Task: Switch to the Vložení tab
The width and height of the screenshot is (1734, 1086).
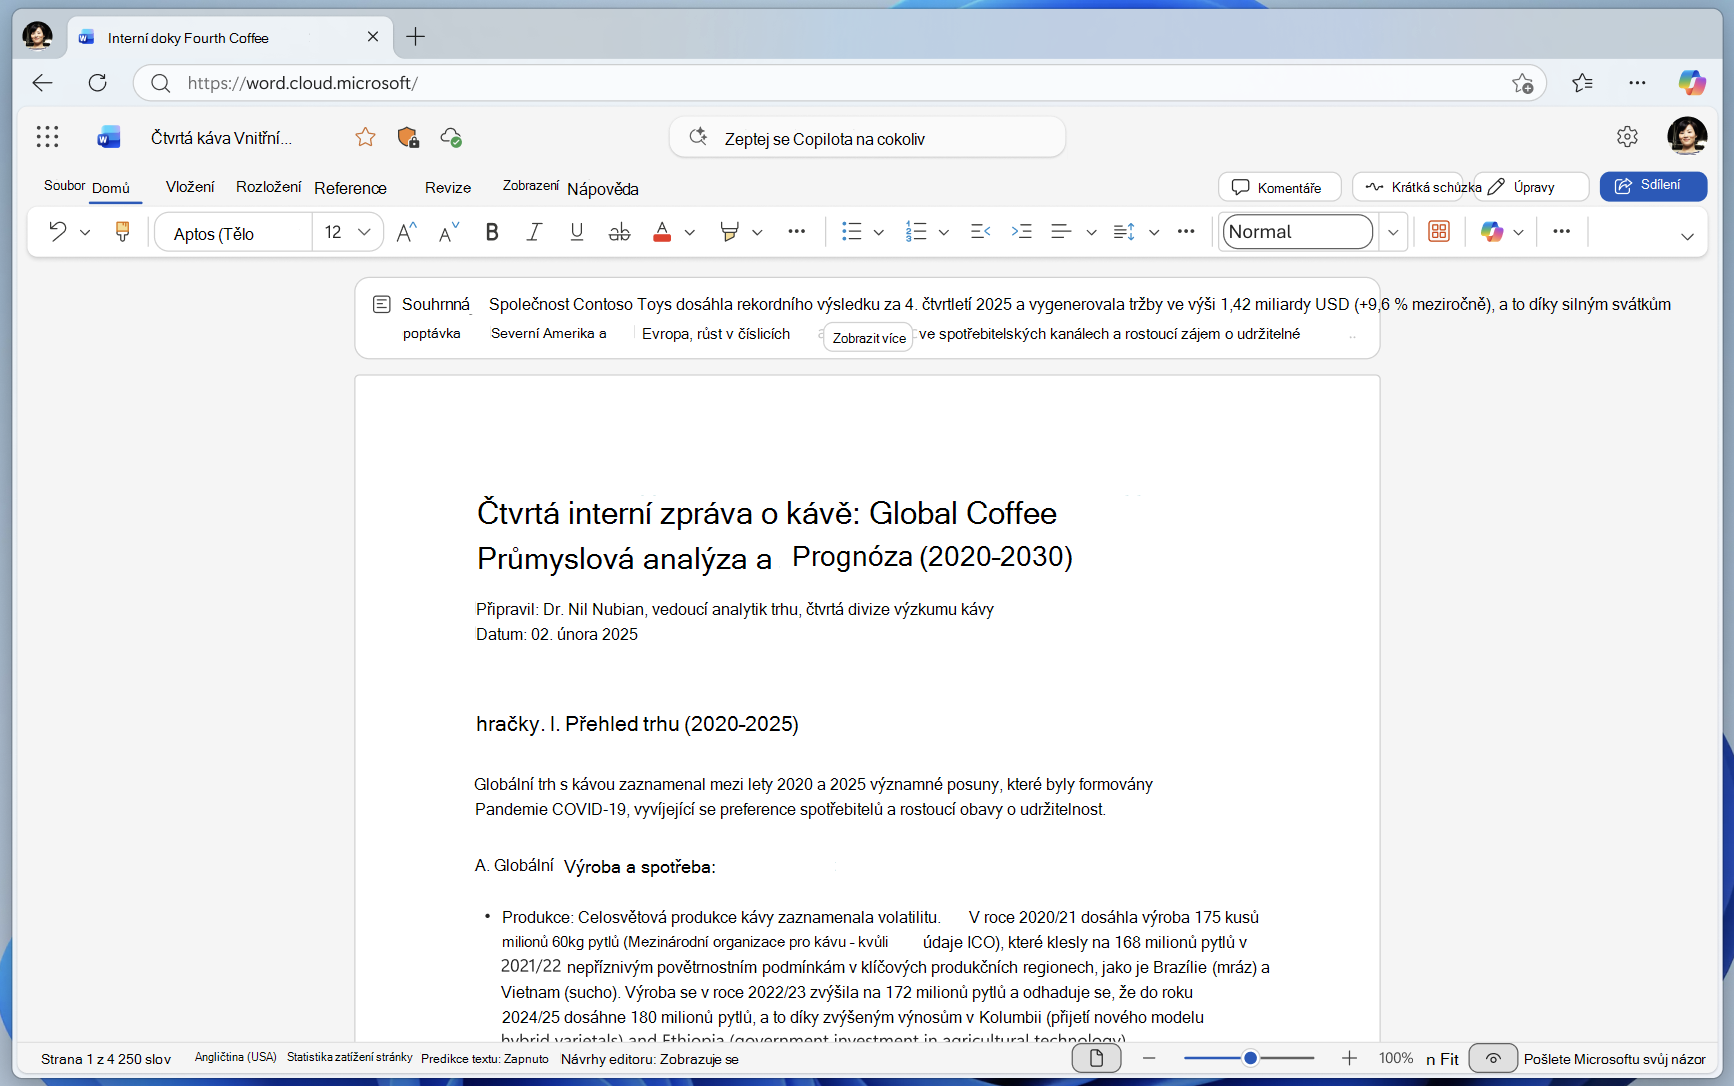Action: pyautogui.click(x=190, y=187)
